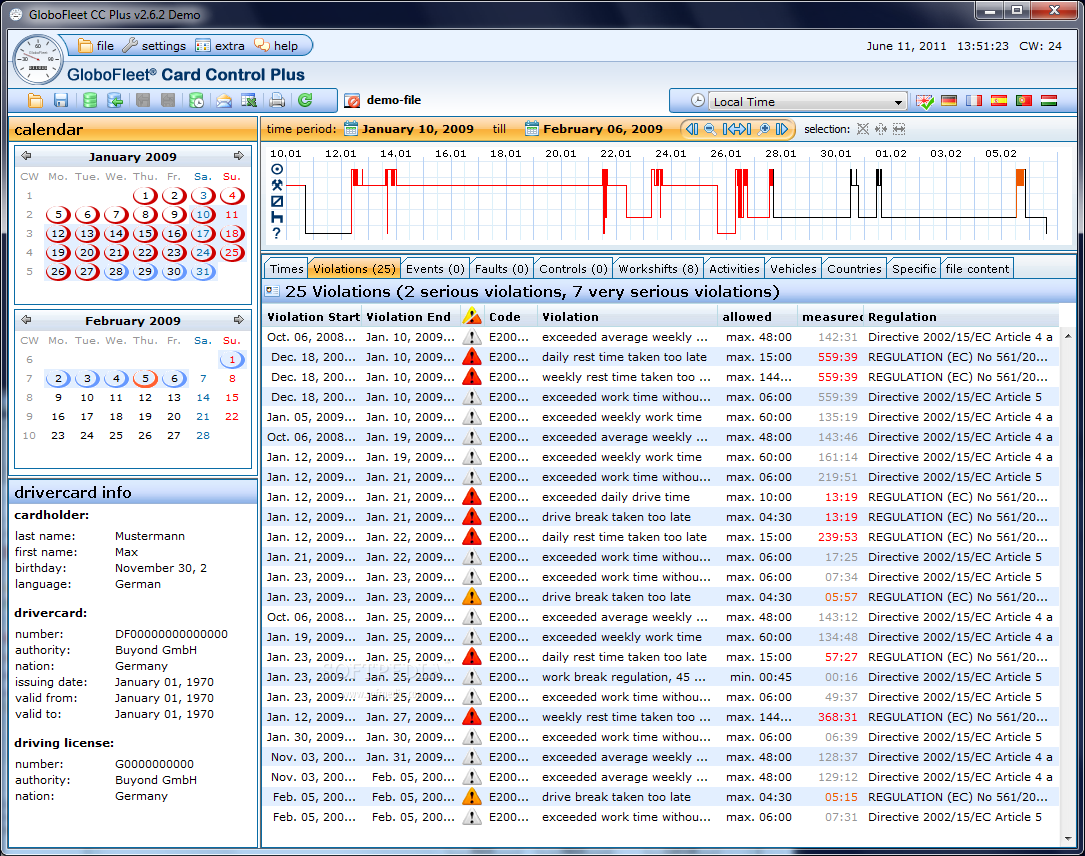Viewport: 1085px width, 856px height.
Task: Select the Spanish flag language option
Action: 998,101
